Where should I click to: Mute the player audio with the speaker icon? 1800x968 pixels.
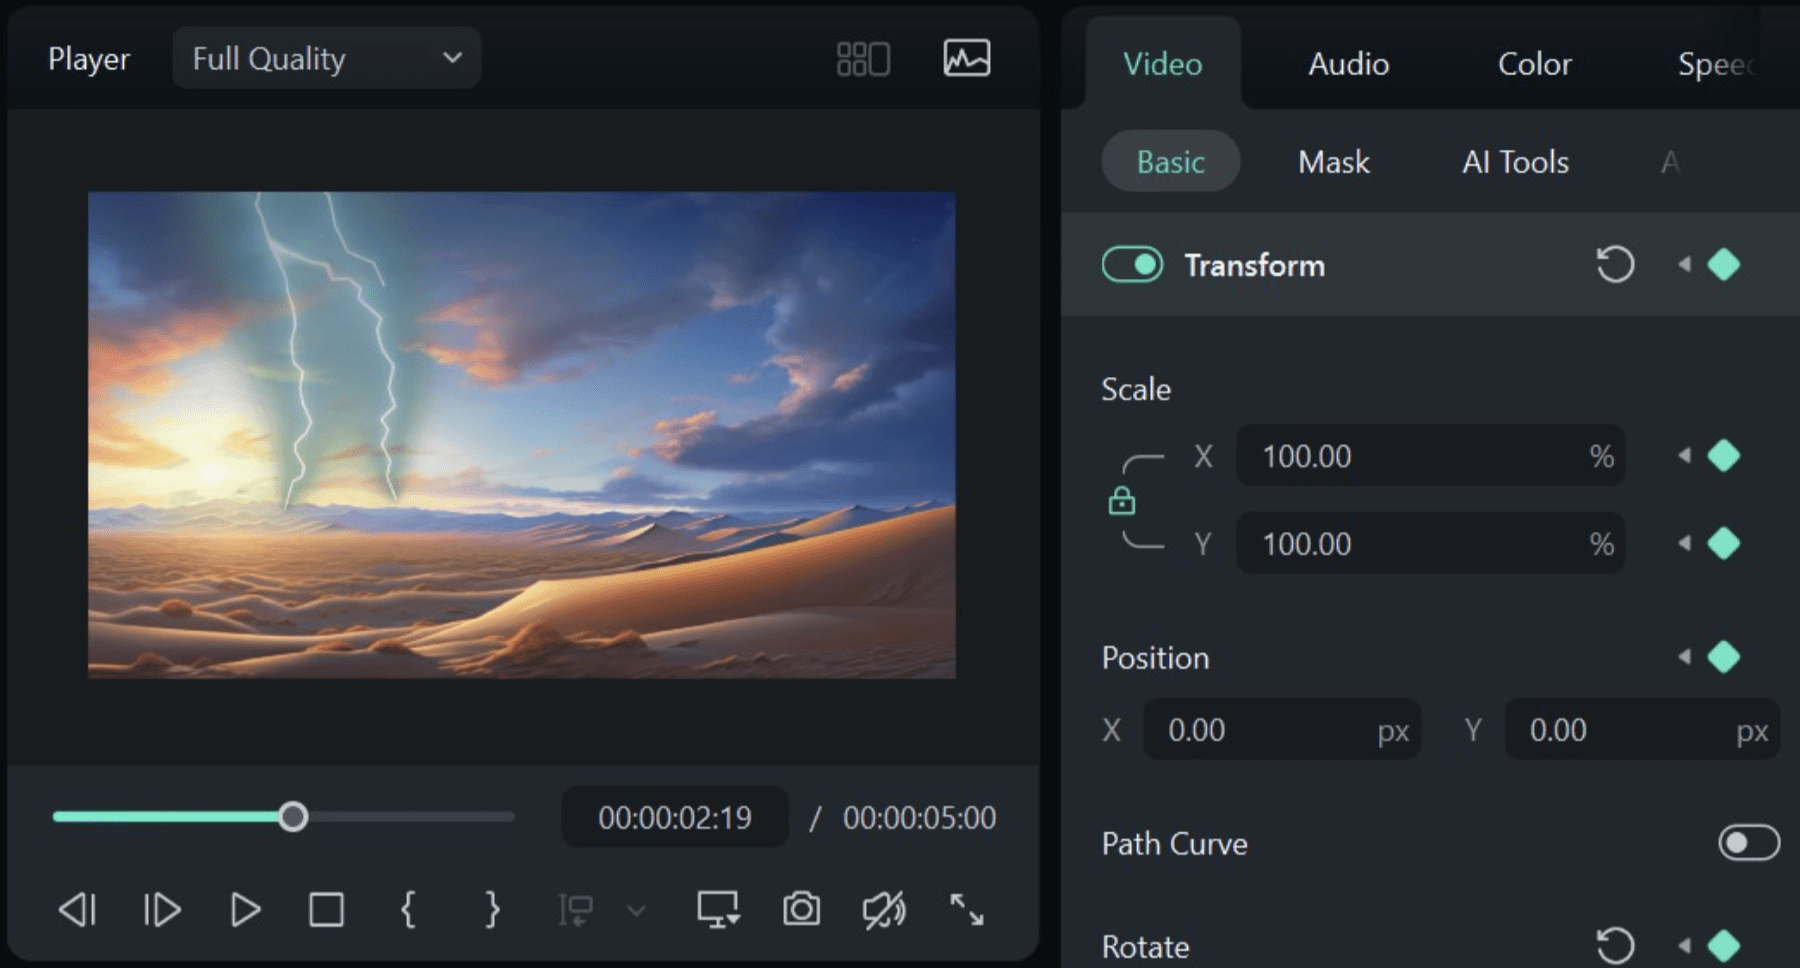tap(881, 910)
